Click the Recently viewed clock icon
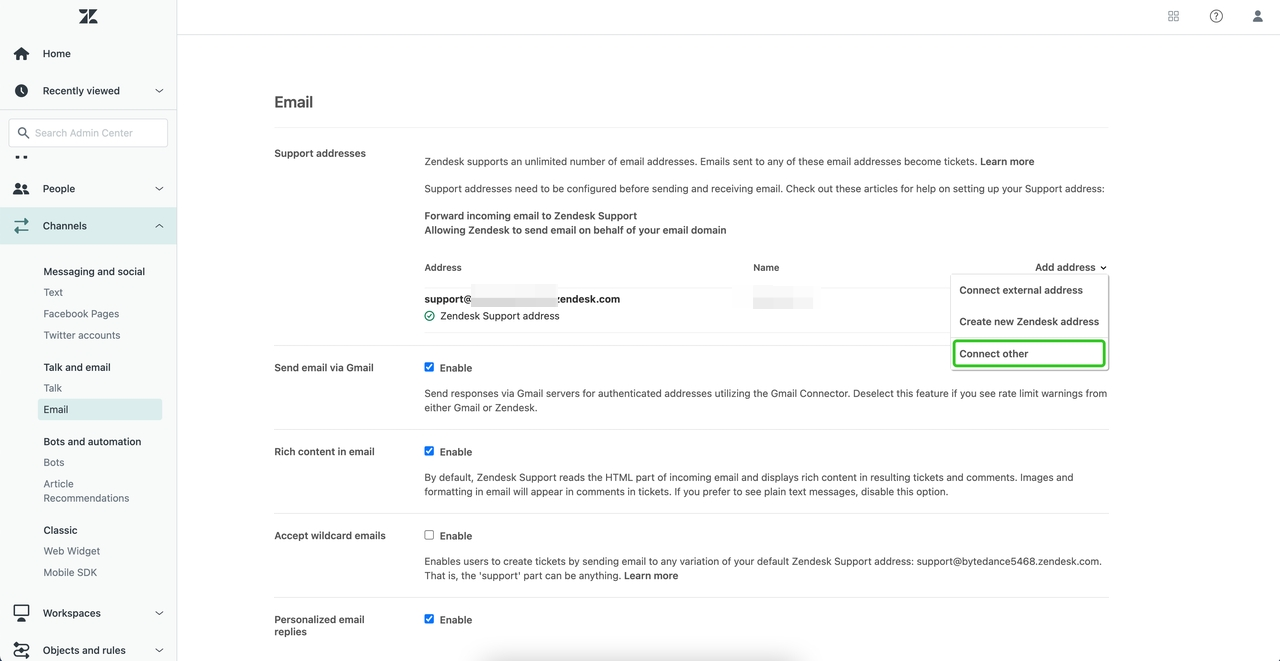The image size is (1280, 661). tap(21, 91)
